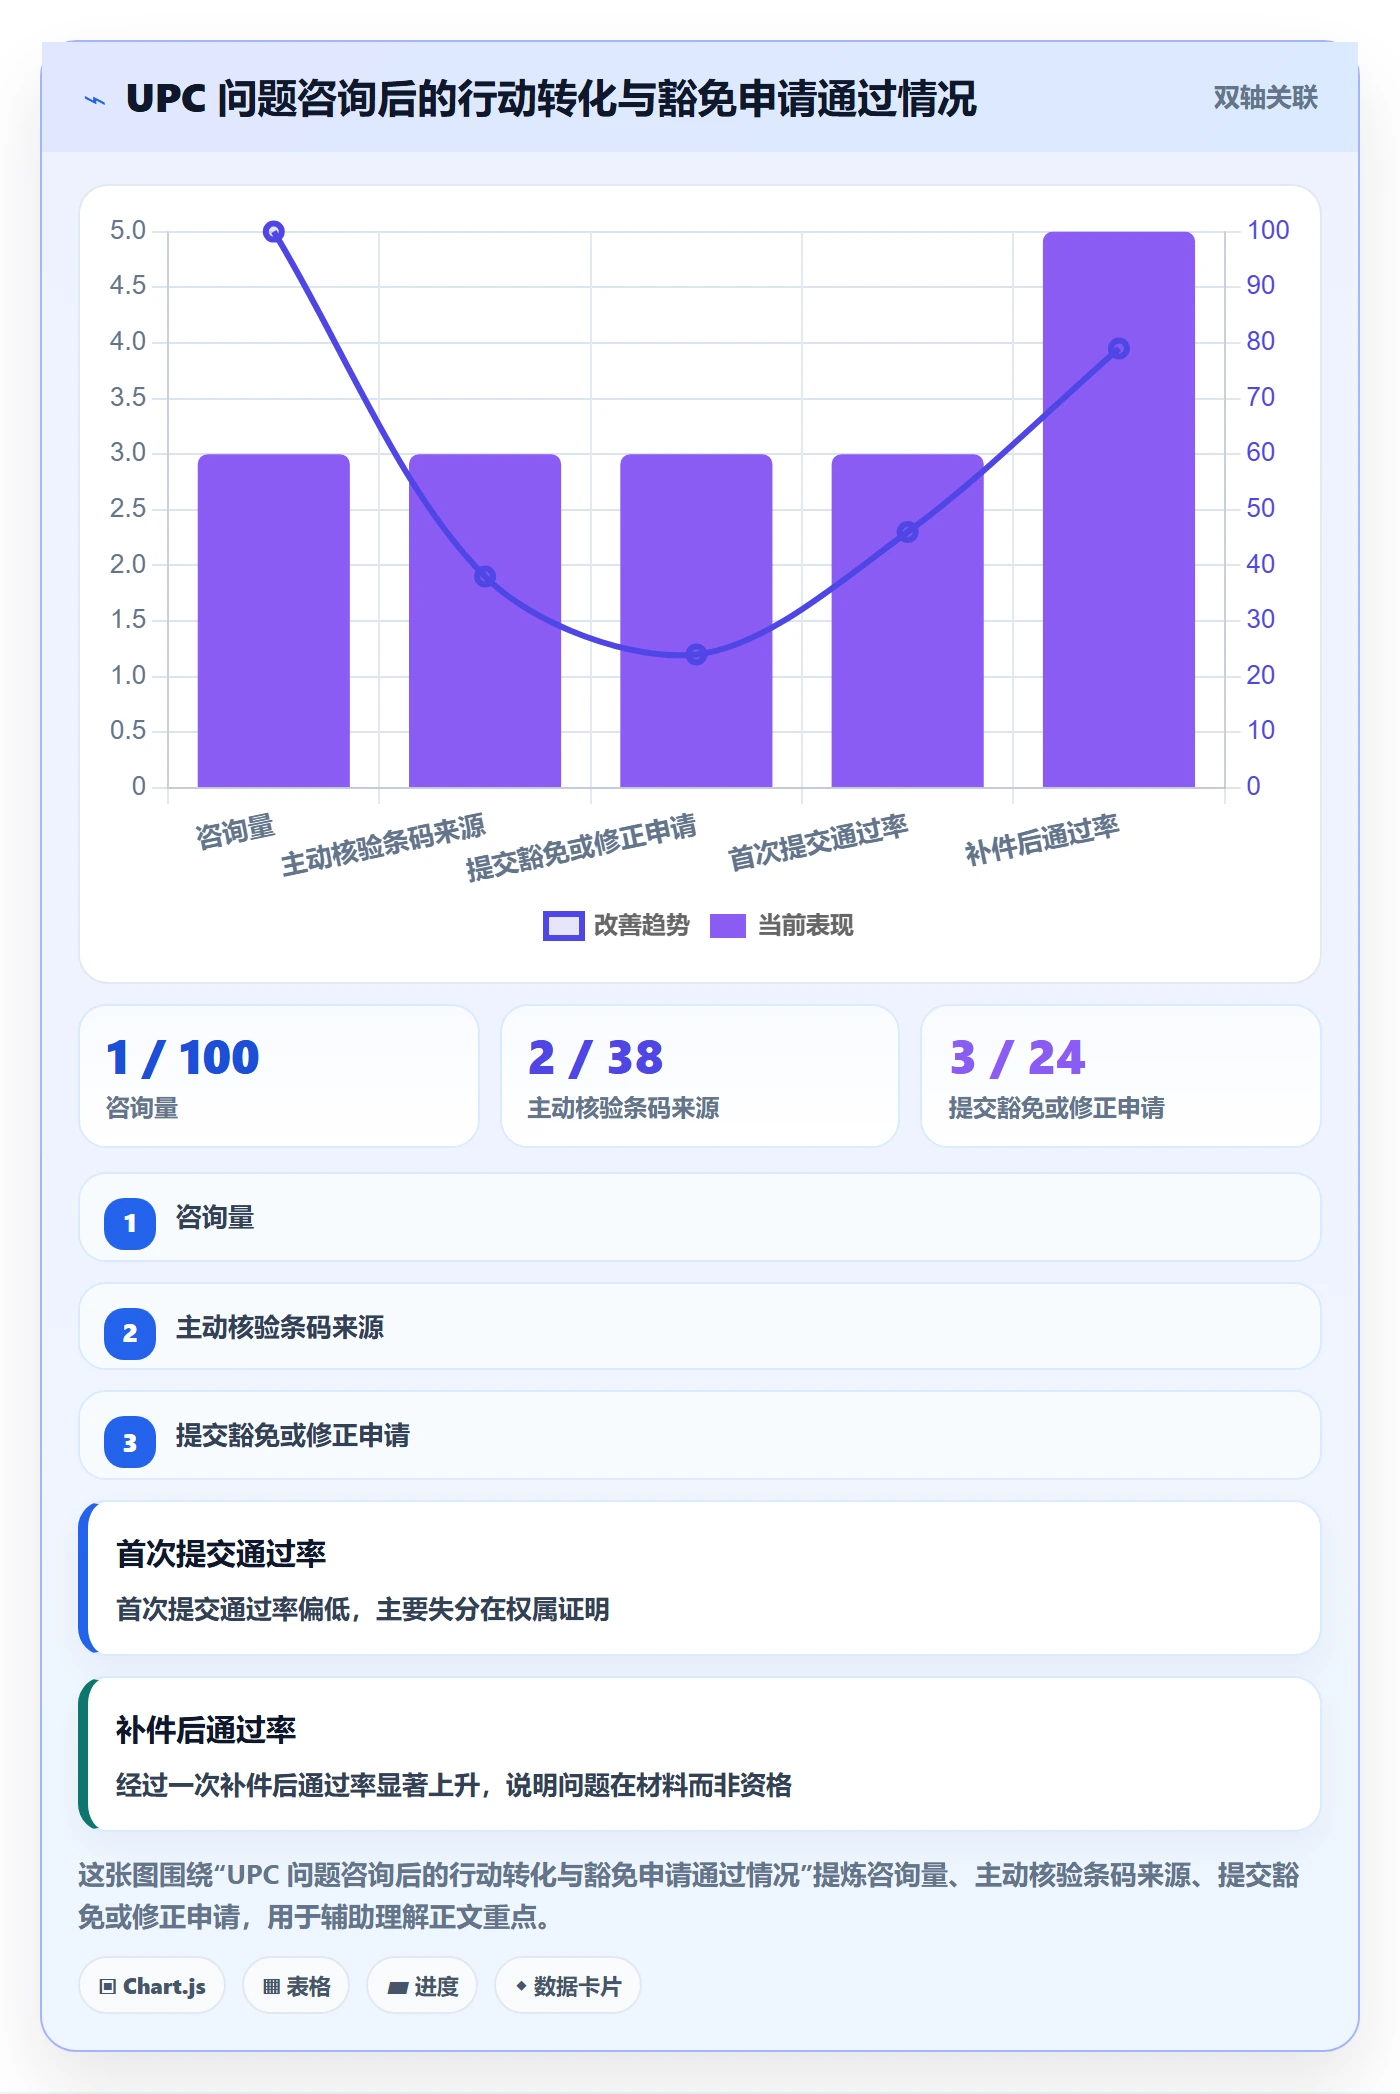Toggle the 改善趋势 legend item
Screen dimensions: 1400x2094
616,925
